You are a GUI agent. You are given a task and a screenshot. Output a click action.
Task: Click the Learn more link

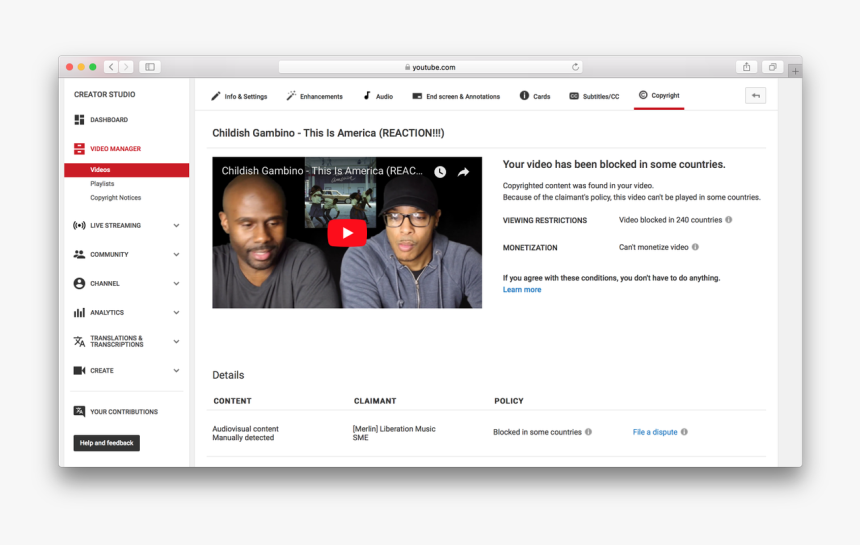pos(522,290)
